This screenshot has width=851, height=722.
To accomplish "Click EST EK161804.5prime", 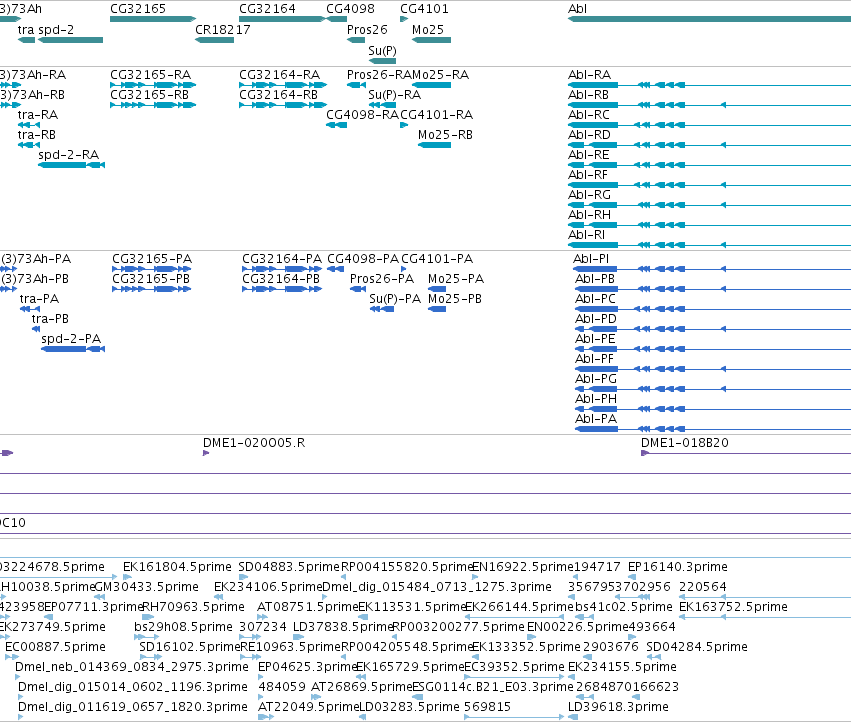I will coord(177,567).
